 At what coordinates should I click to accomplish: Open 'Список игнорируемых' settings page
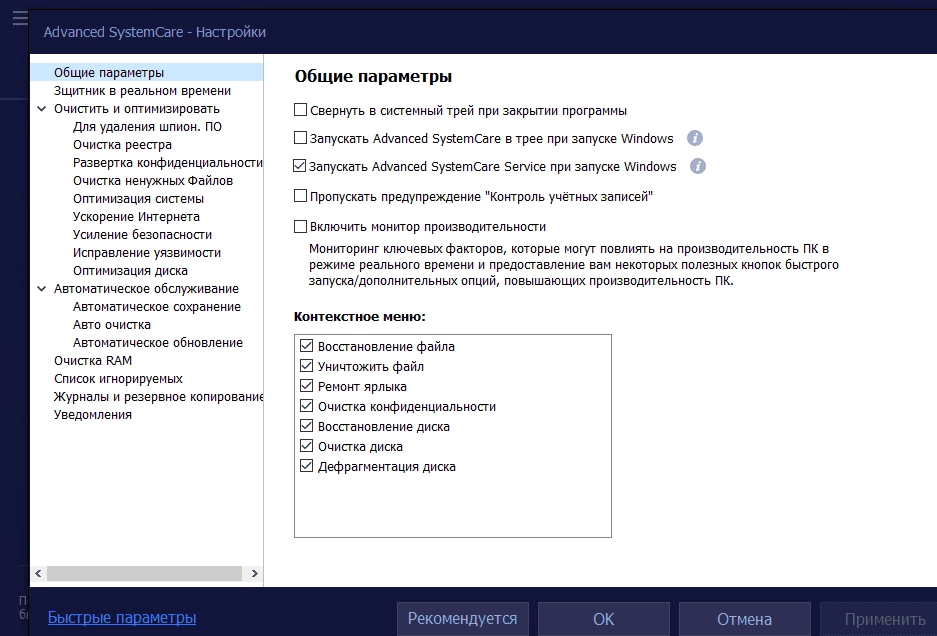(118, 378)
